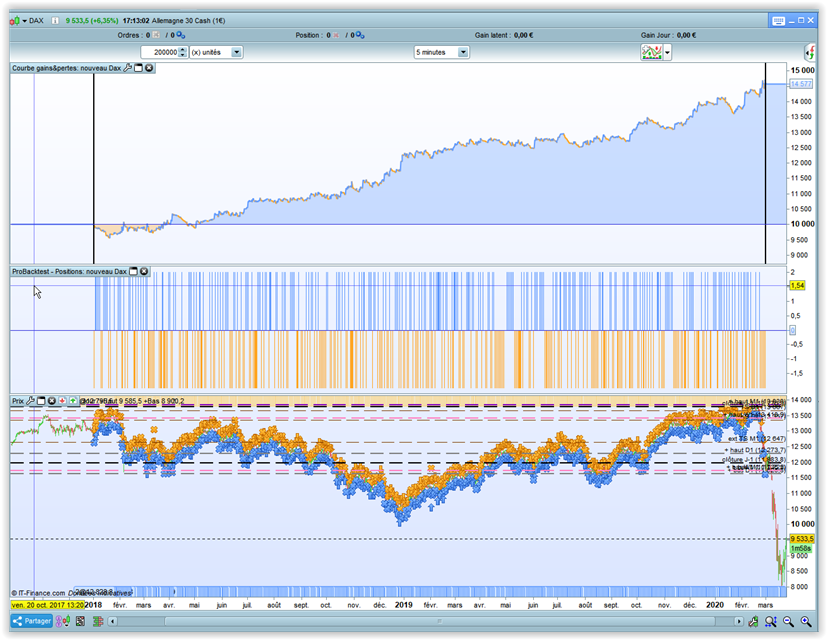Increase the quantity with the up stepper
The image size is (827, 640).
coord(183,50)
